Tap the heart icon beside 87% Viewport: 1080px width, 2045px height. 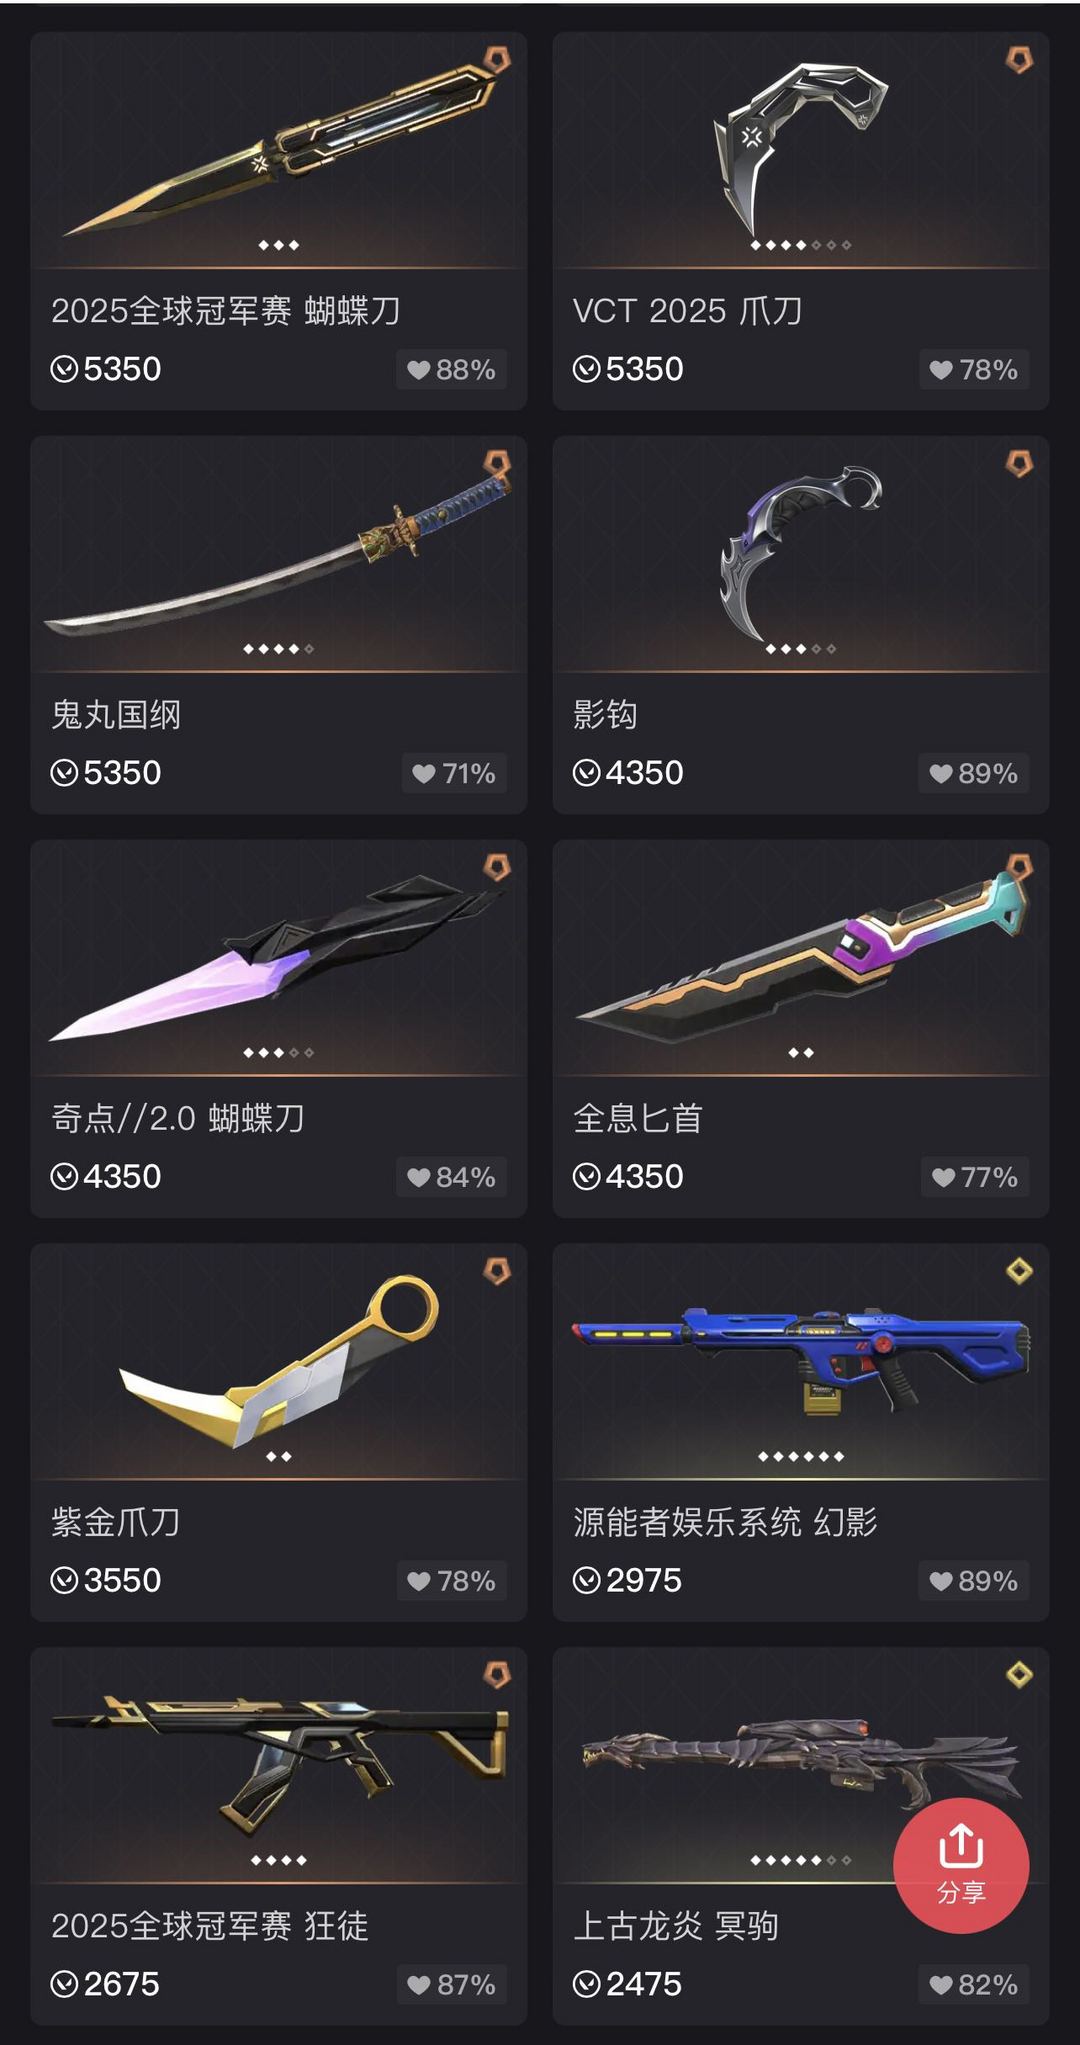pos(420,1984)
